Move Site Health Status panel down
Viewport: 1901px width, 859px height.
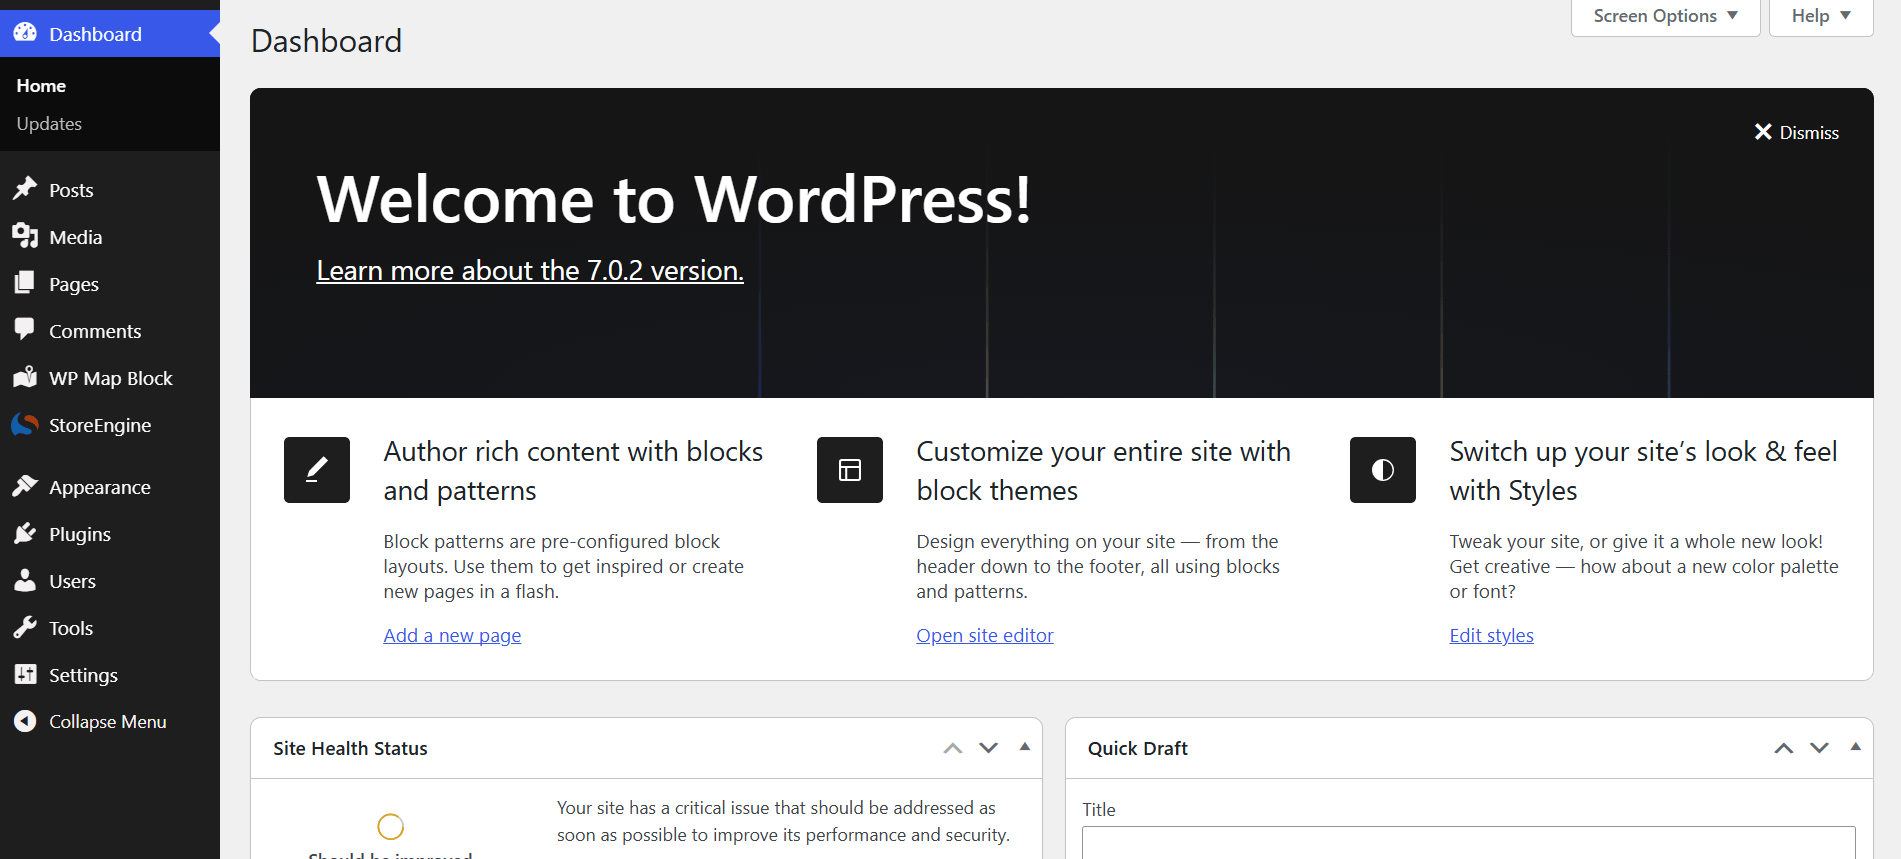[x=989, y=748]
